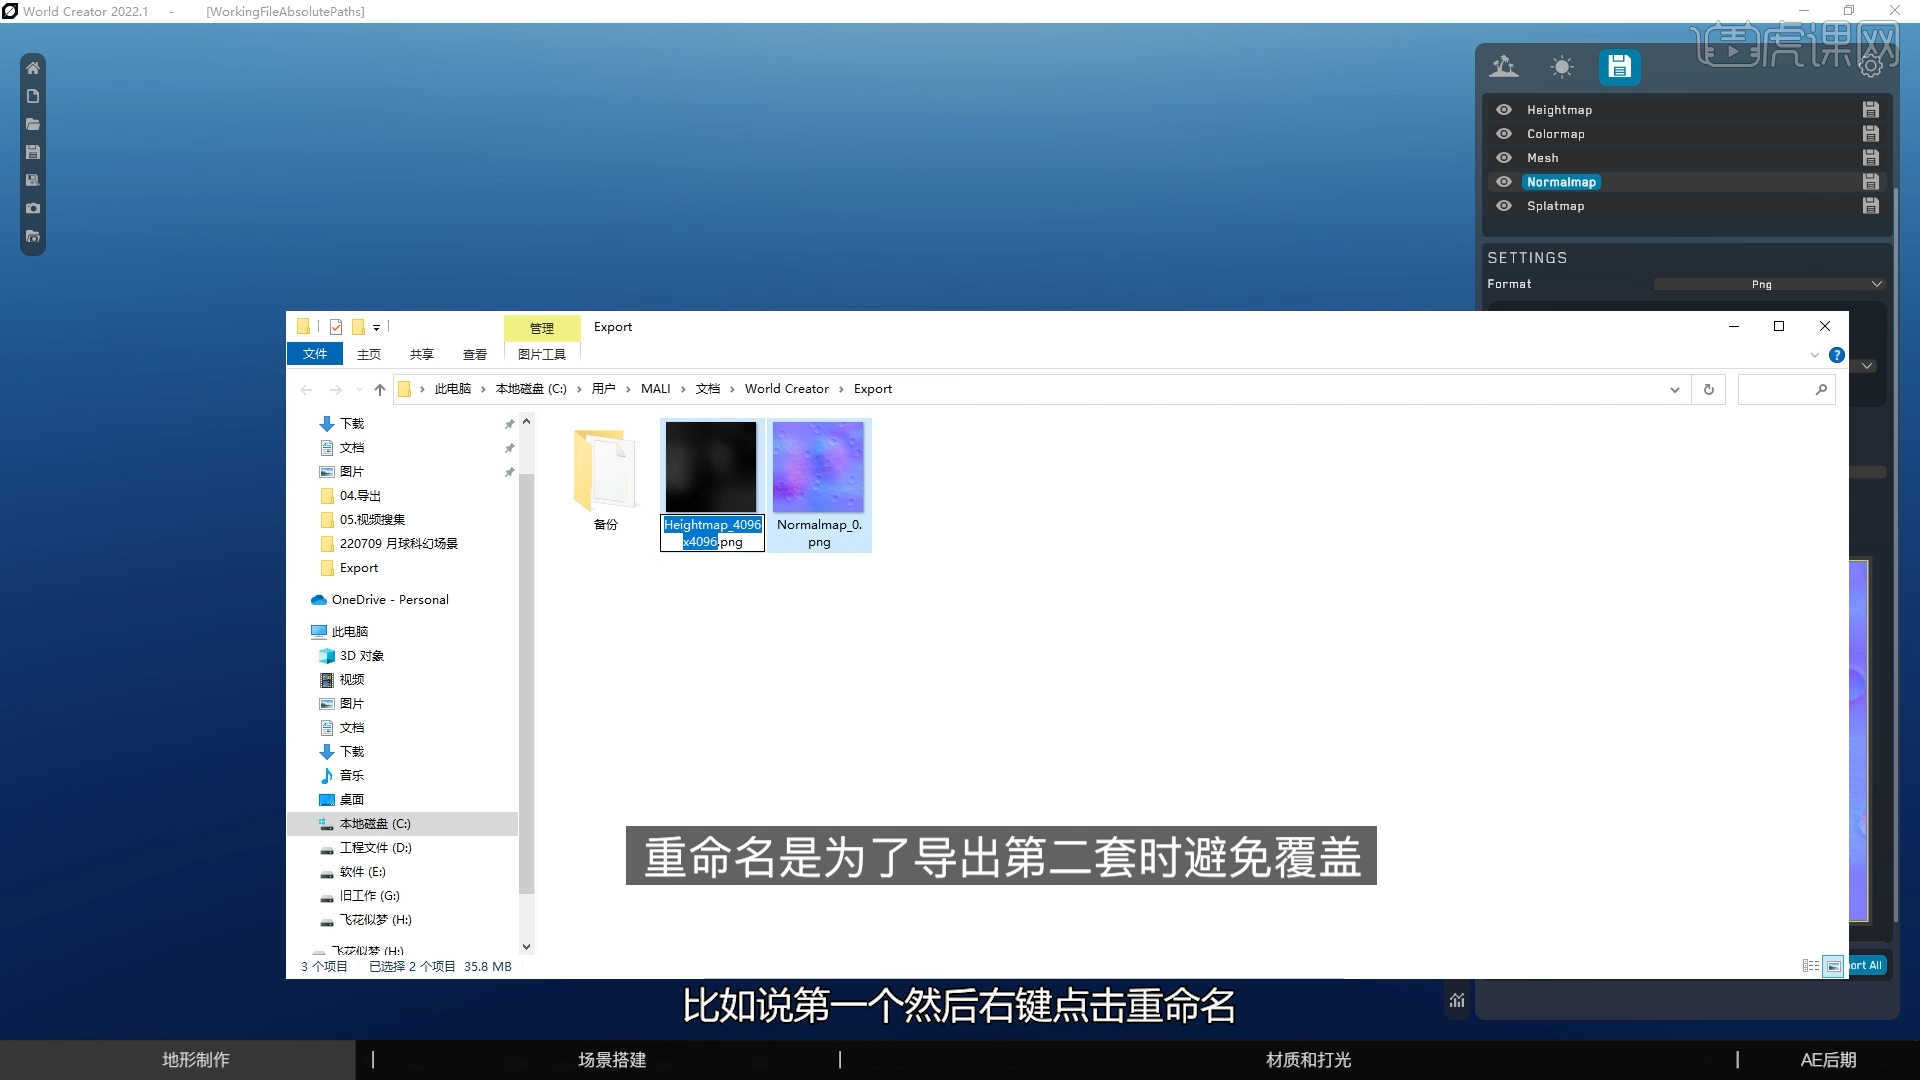The width and height of the screenshot is (1920, 1080).
Task: Click 本地磁盘 (C:) in address path
Action: (531, 389)
